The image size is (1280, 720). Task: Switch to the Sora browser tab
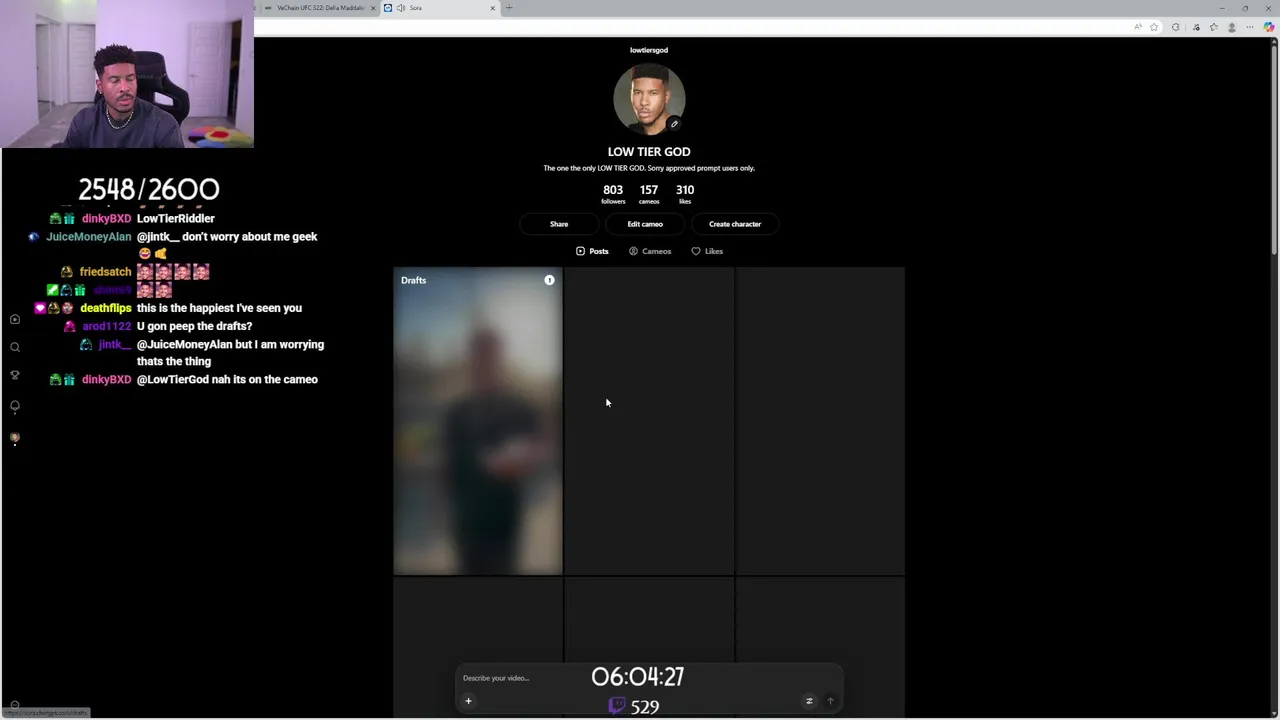(440, 8)
